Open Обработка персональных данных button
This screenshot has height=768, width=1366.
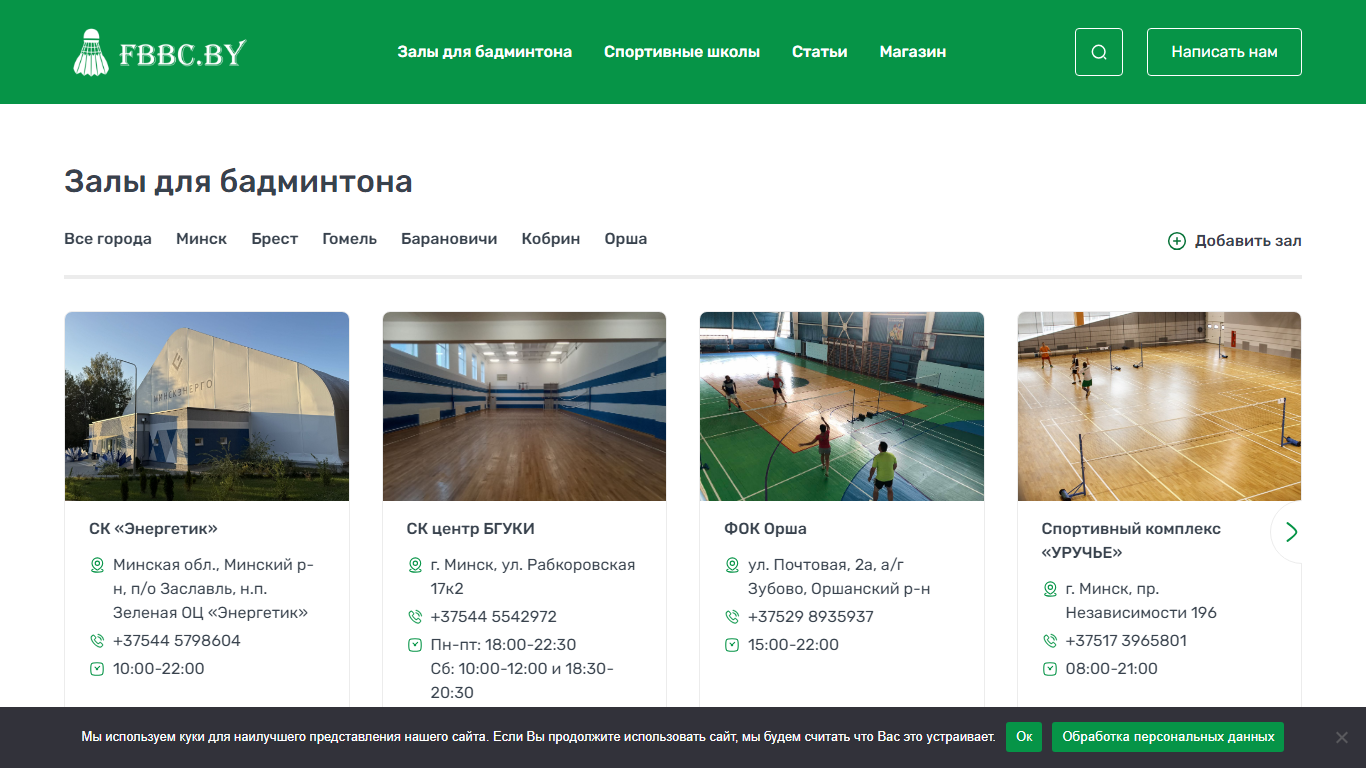pyautogui.click(x=1168, y=737)
